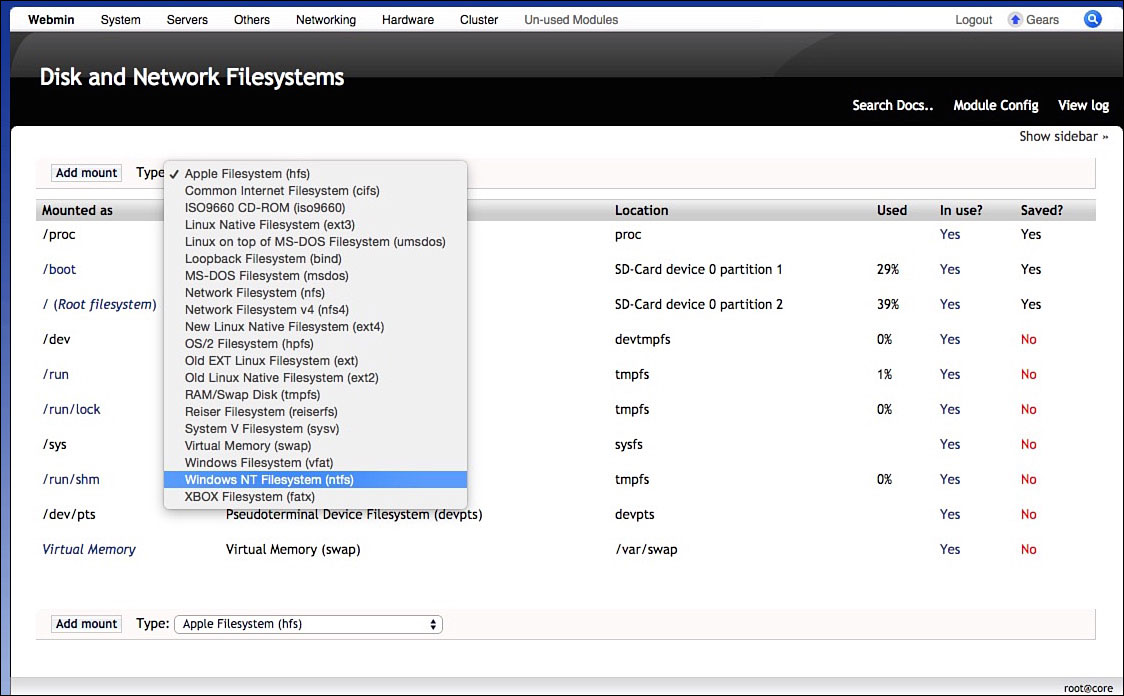Click the bottom Add mount button

[86, 624]
